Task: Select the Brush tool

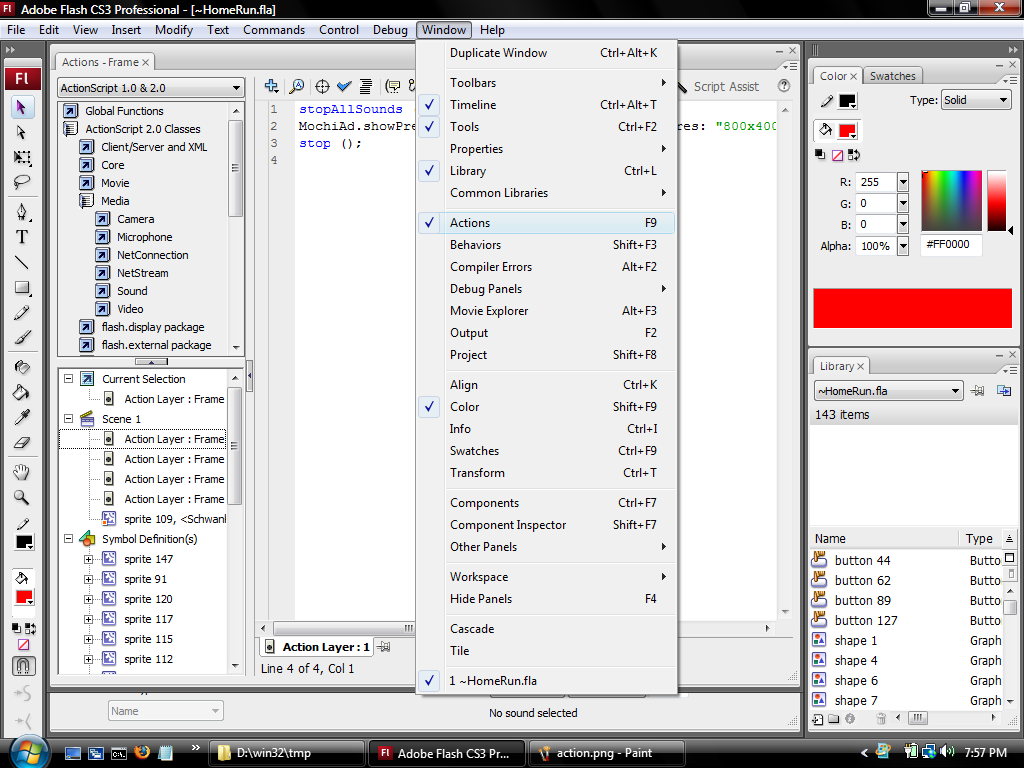Action: (x=22, y=338)
